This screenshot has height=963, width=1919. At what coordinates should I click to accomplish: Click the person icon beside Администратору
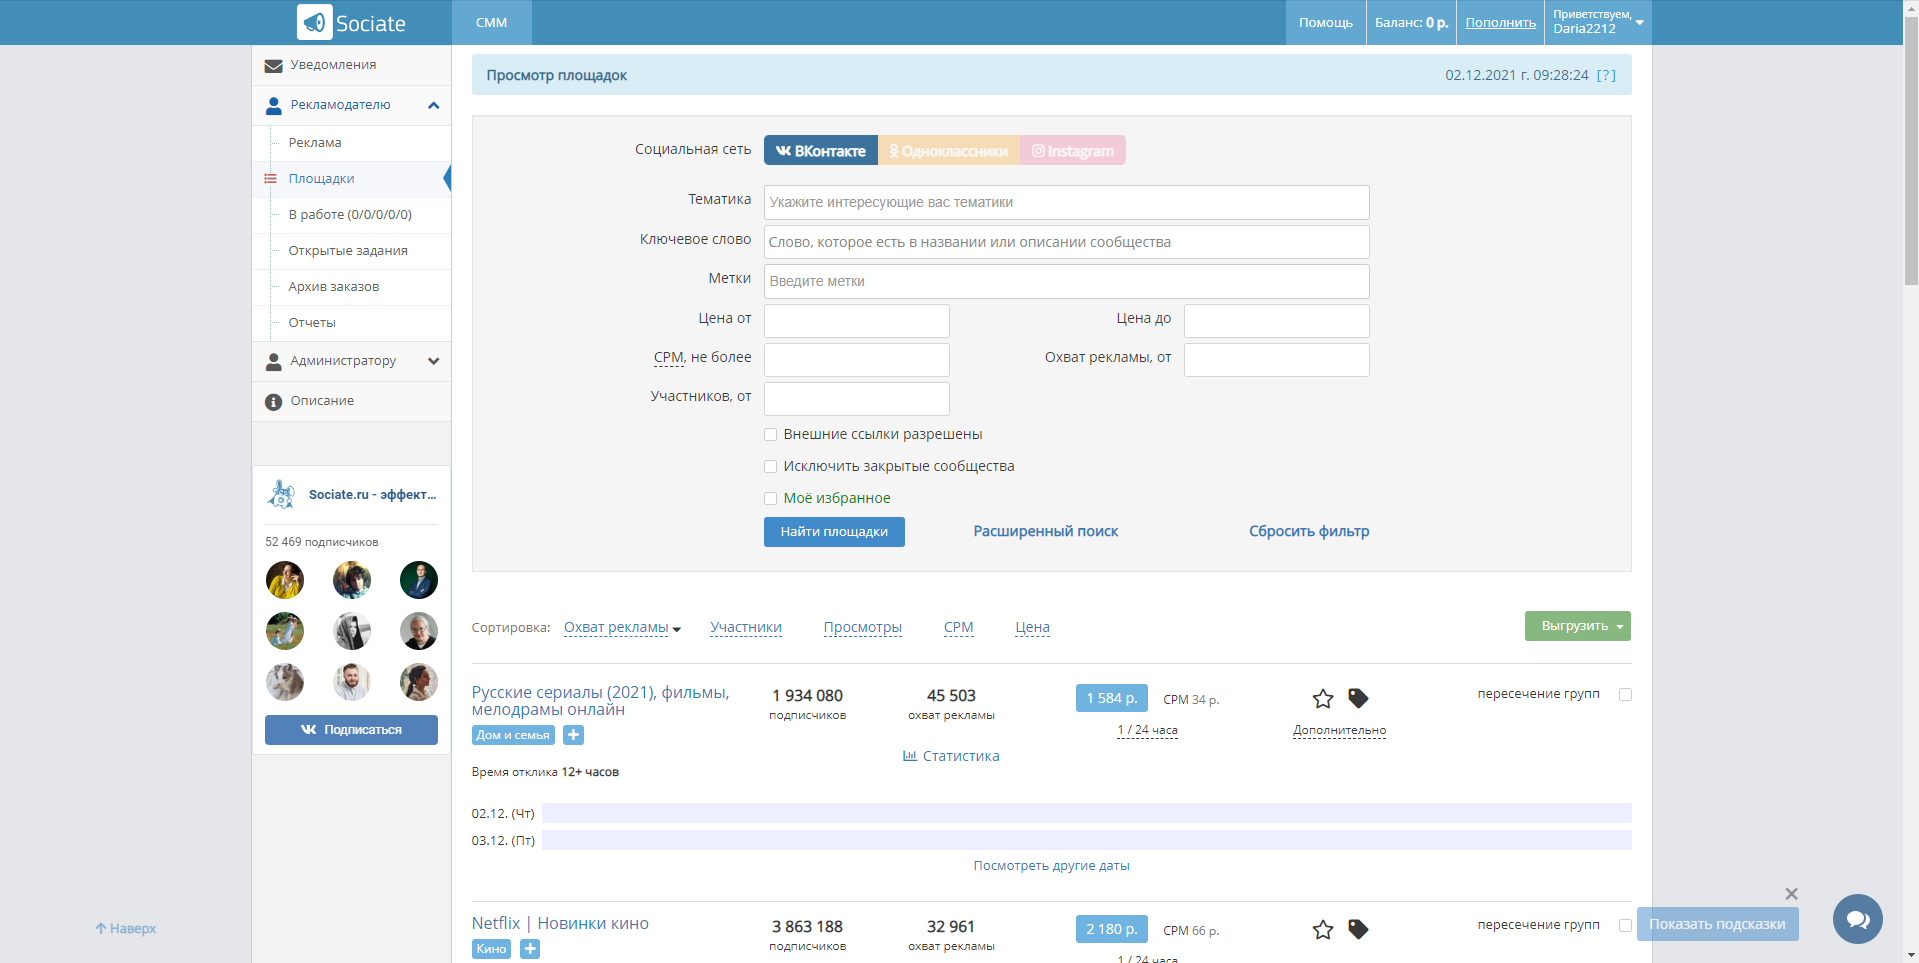pos(273,362)
